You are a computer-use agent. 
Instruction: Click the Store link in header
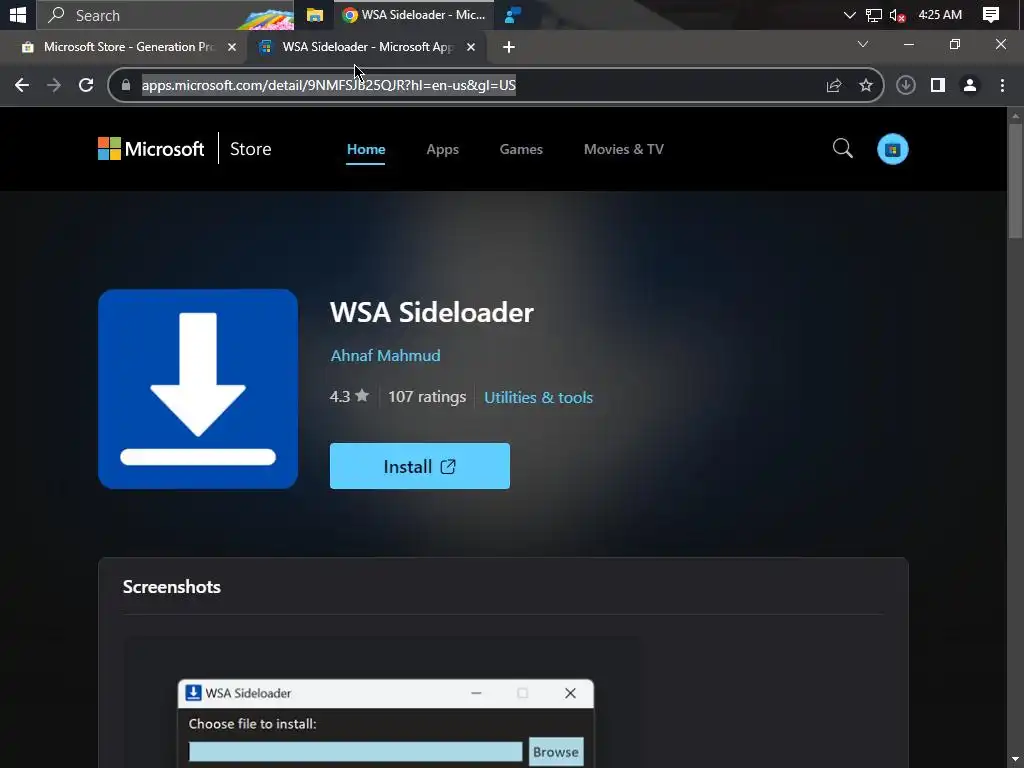pos(250,149)
